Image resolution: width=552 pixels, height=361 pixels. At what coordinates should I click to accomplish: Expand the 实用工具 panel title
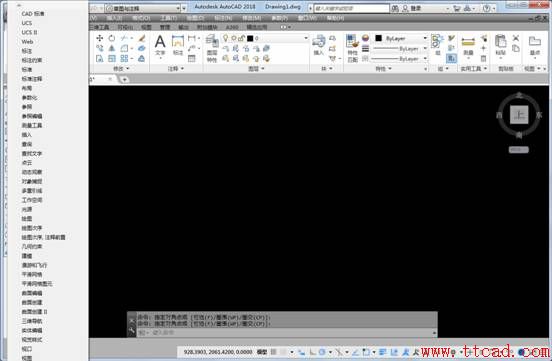(x=473, y=69)
